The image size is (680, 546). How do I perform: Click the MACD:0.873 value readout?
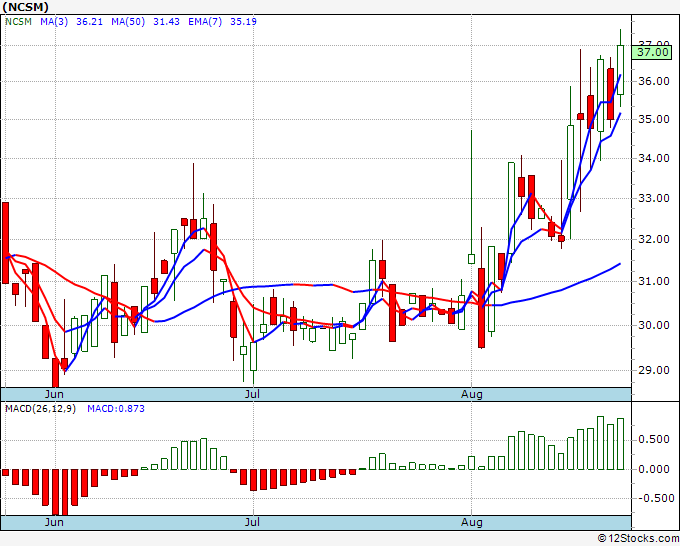pyautogui.click(x=116, y=409)
